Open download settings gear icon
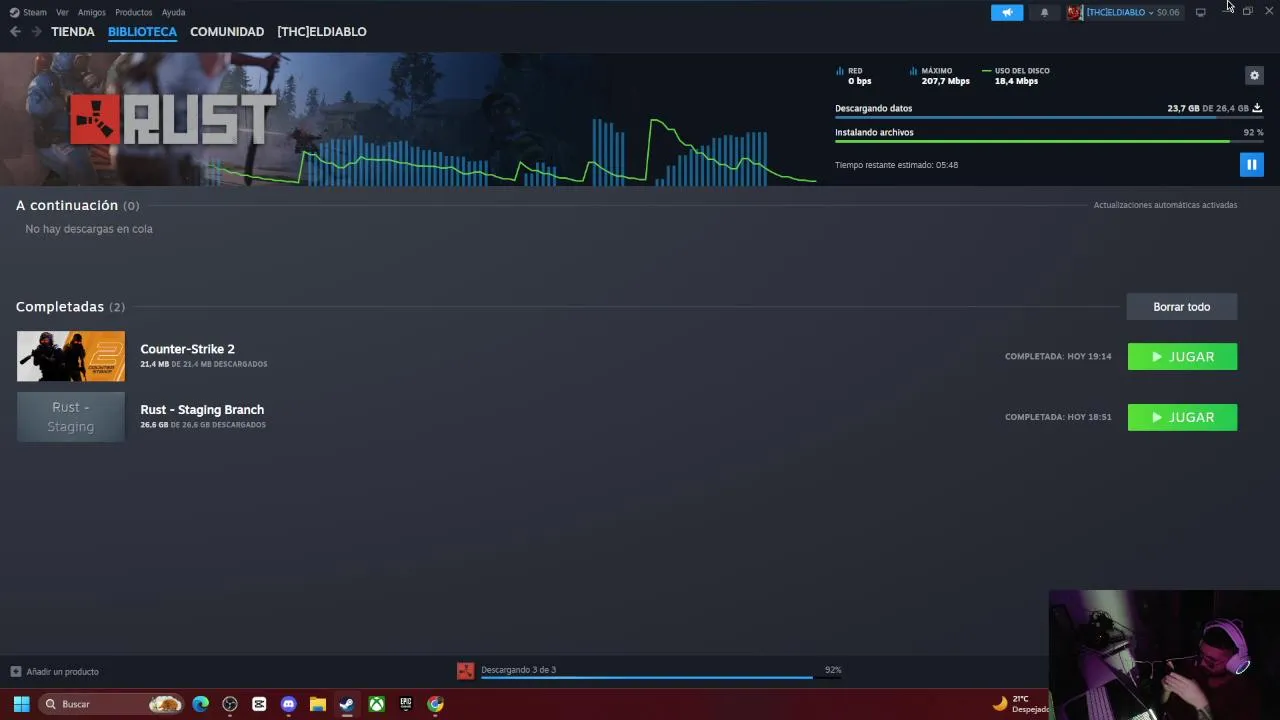Viewport: 1280px width, 720px height. tap(1254, 75)
